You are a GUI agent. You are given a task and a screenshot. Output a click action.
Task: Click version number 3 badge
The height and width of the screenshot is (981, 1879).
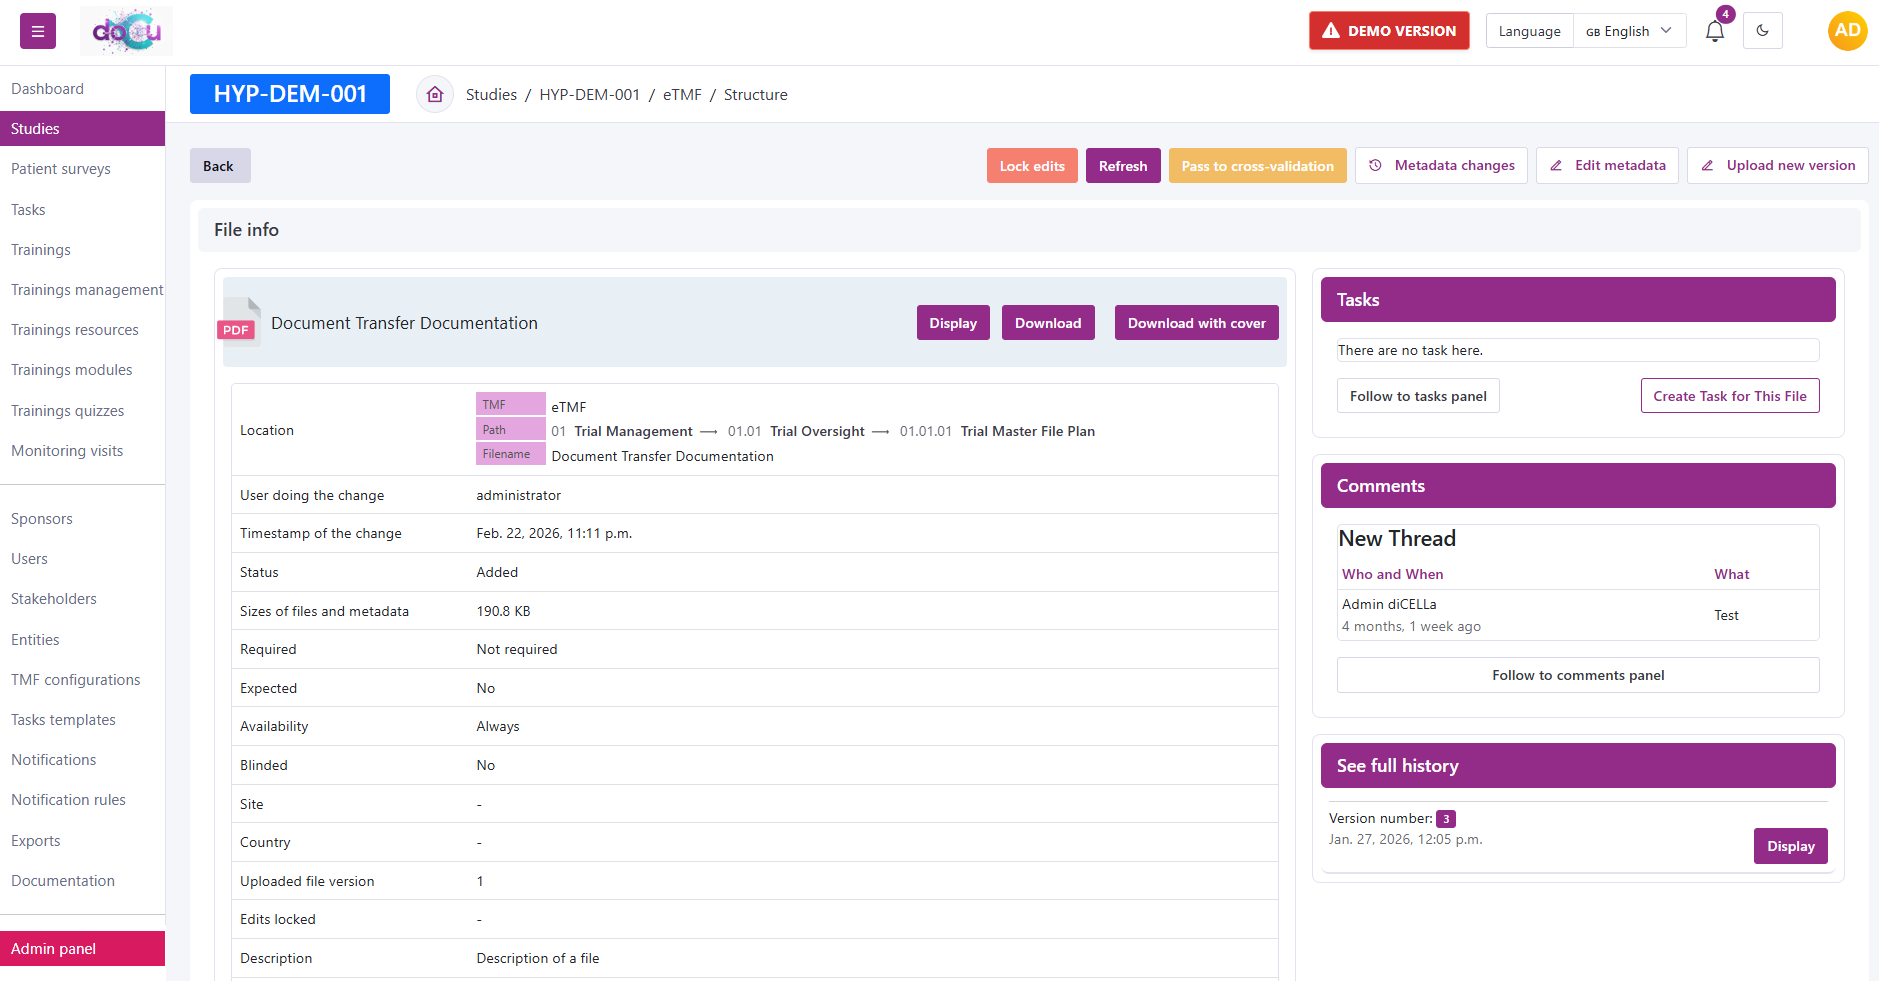click(1446, 819)
